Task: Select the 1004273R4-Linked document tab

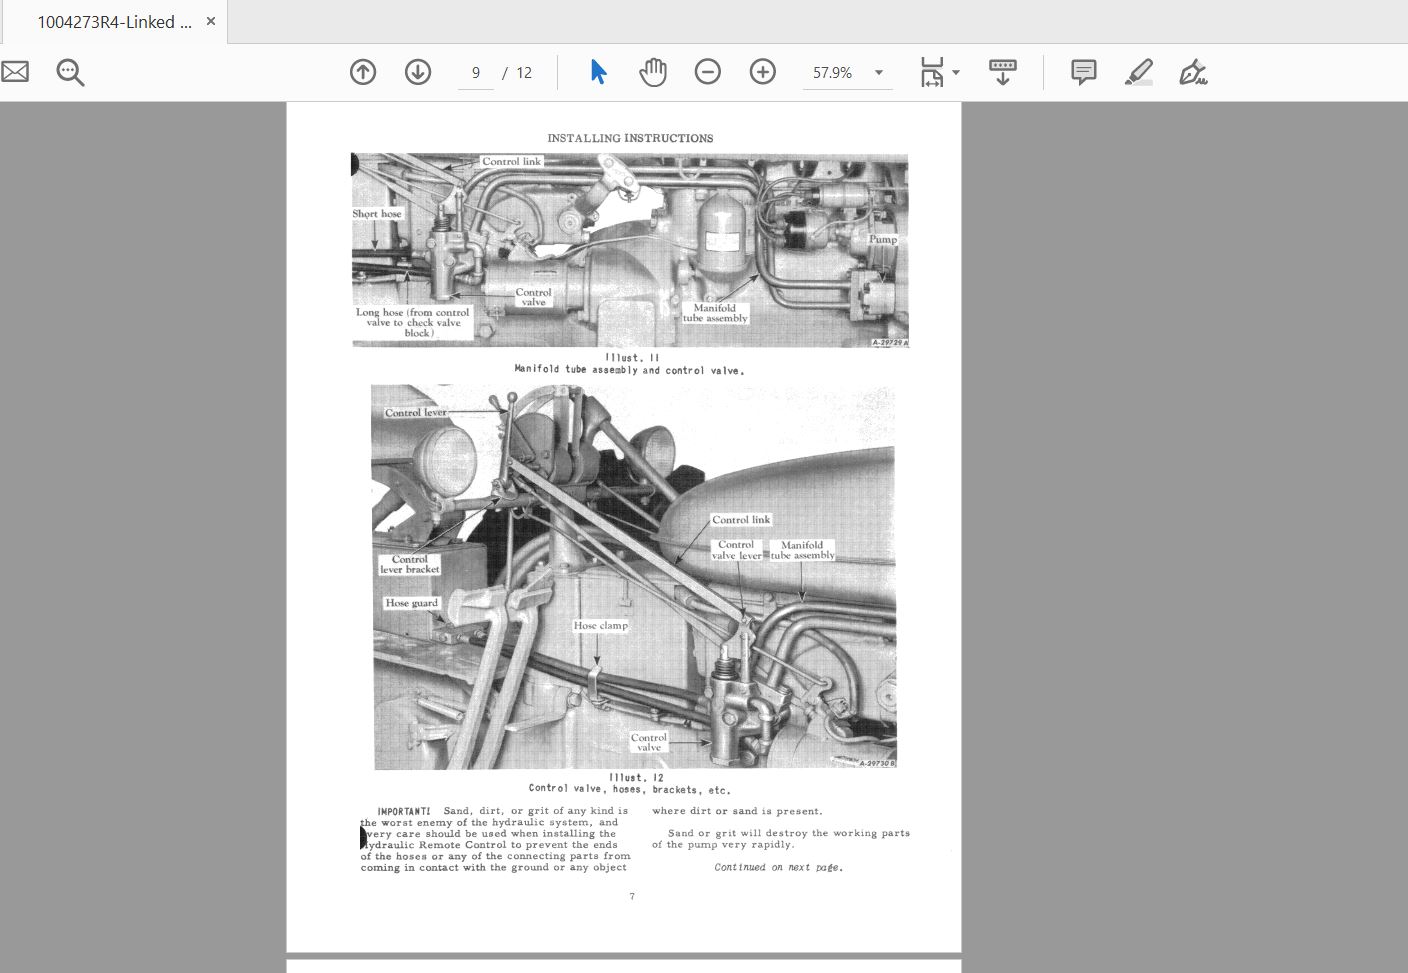Action: tap(114, 22)
